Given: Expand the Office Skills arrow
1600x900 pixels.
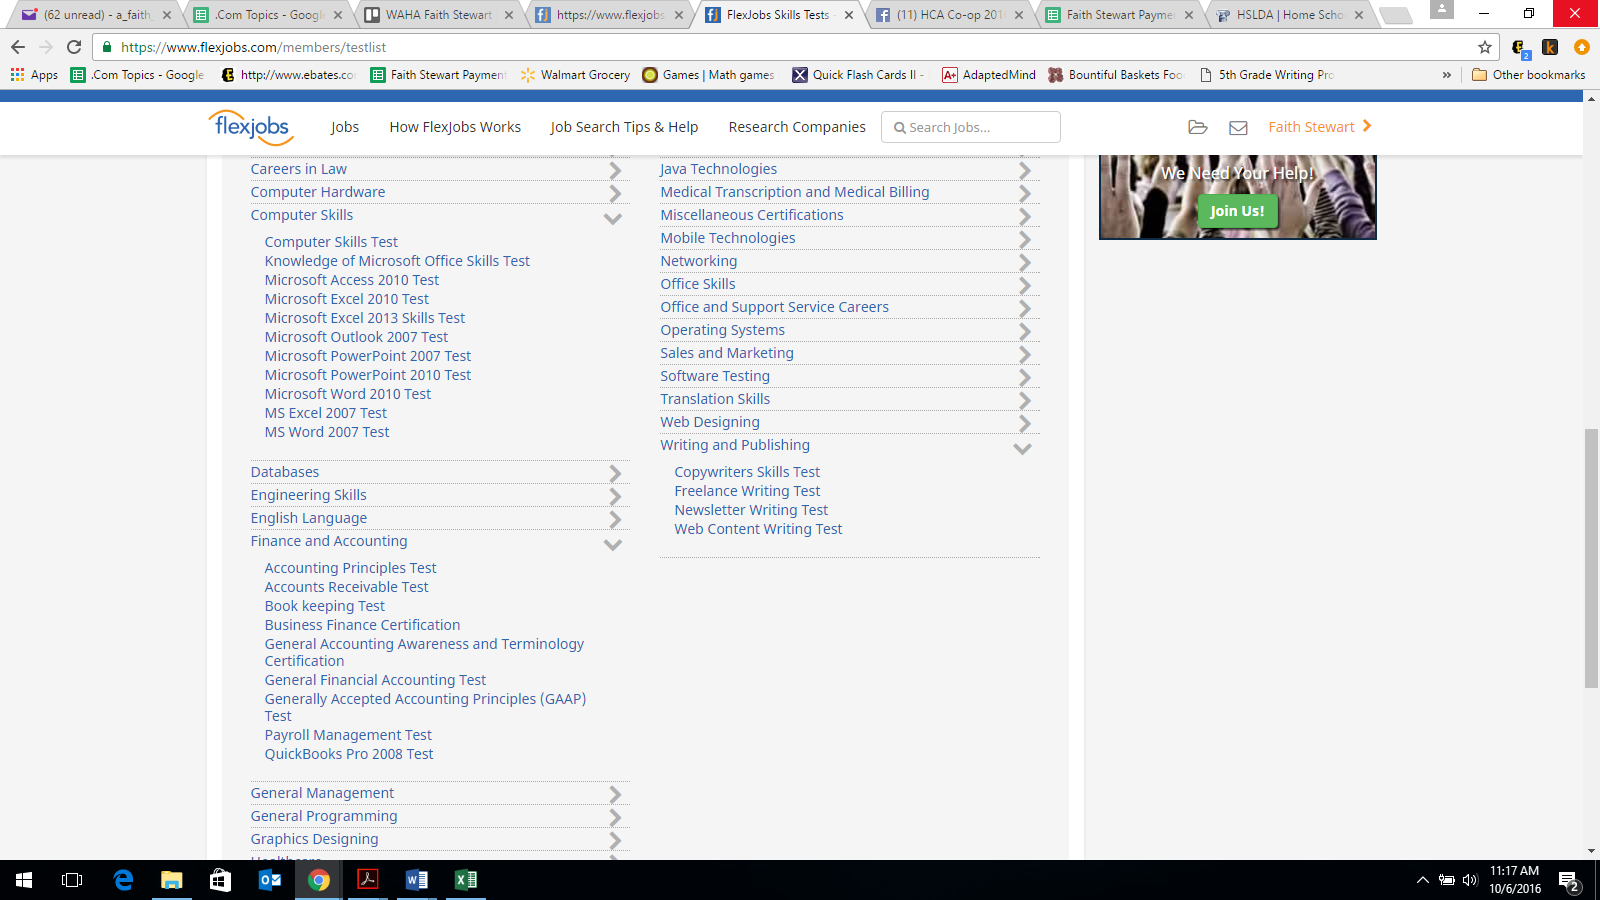Looking at the screenshot, I should click(x=1025, y=286).
